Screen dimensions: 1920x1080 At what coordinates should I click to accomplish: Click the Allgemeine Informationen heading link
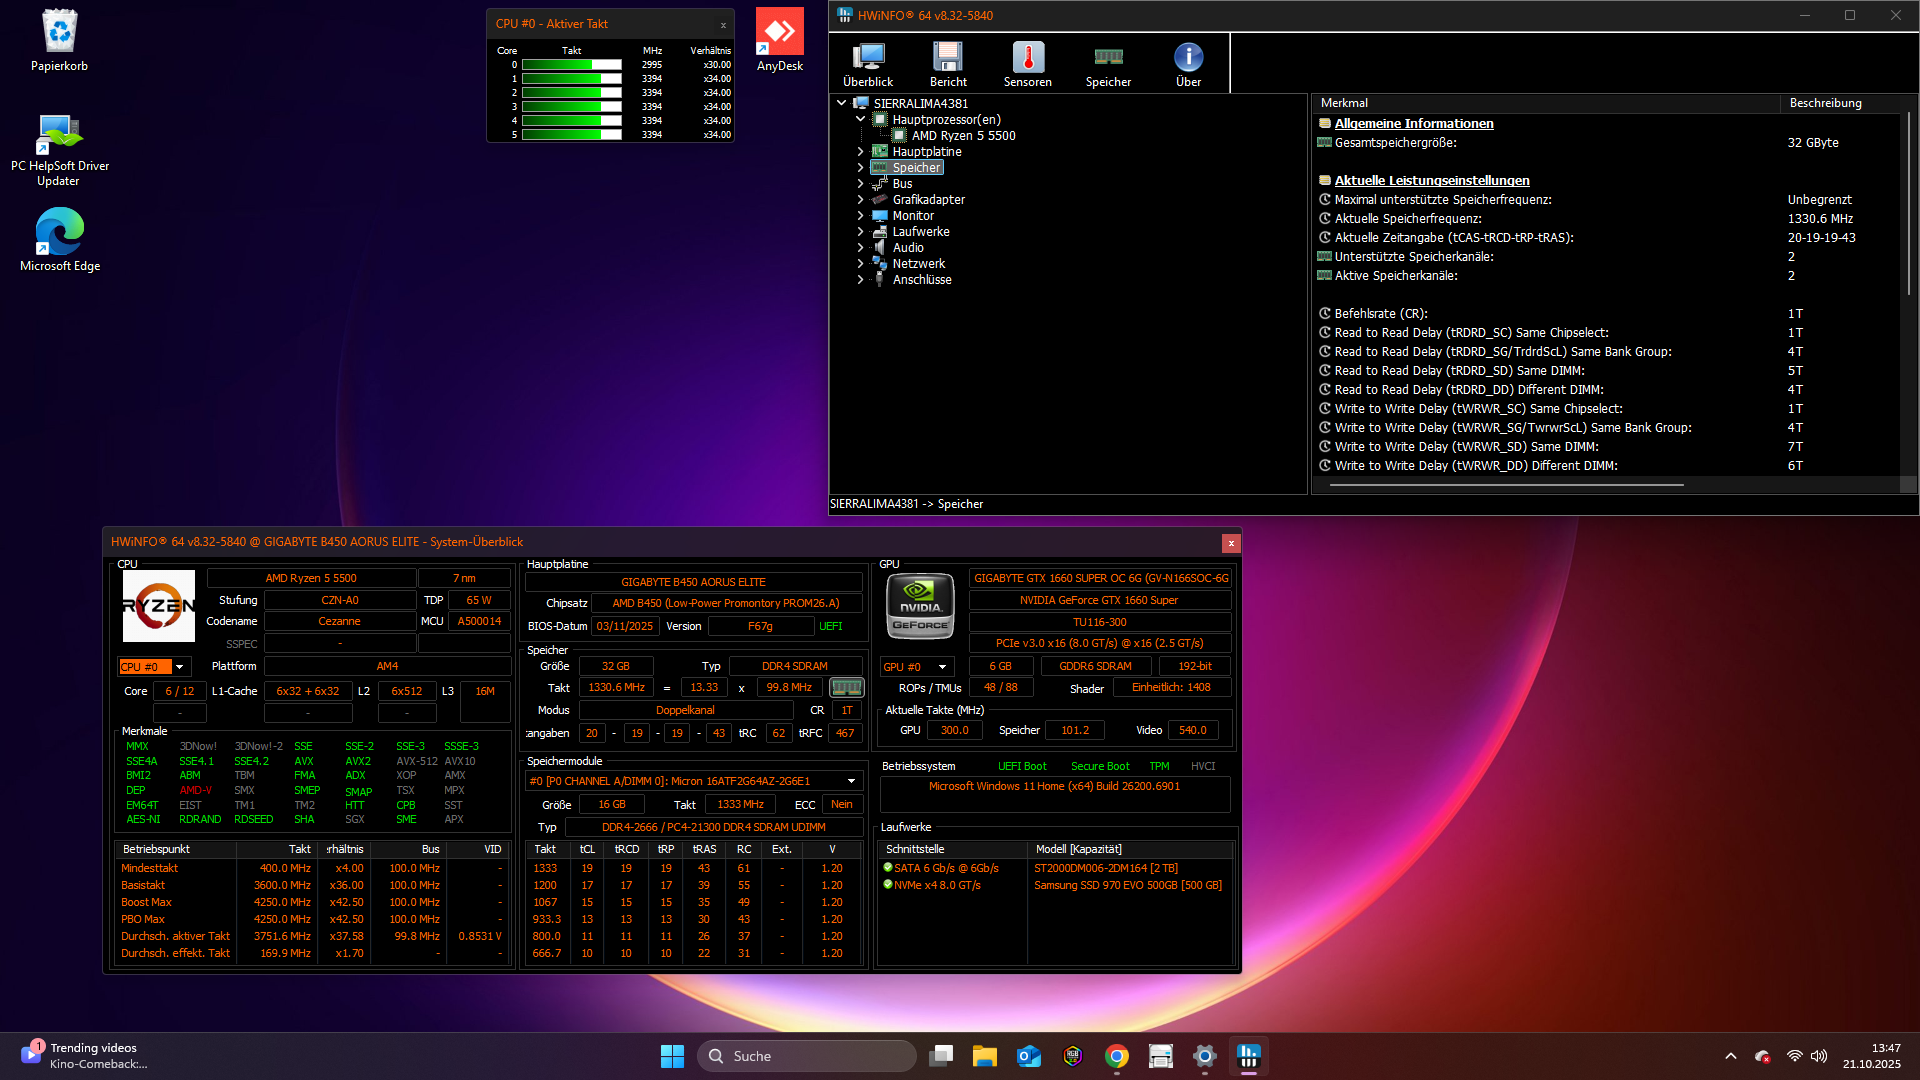(x=1413, y=124)
